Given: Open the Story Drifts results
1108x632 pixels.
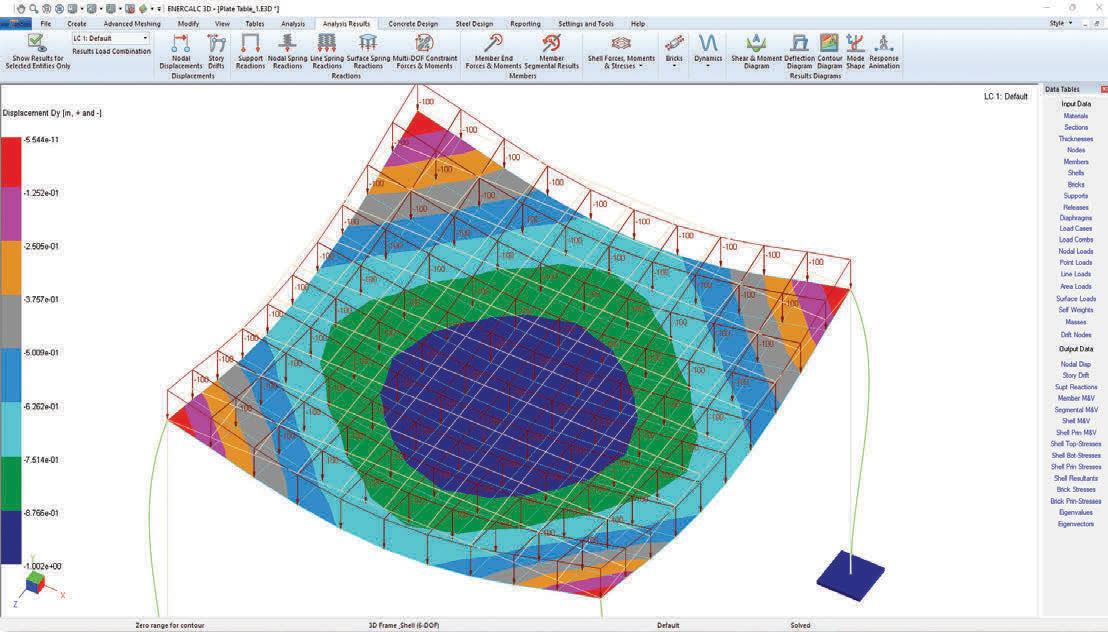Looking at the screenshot, I should click(216, 52).
